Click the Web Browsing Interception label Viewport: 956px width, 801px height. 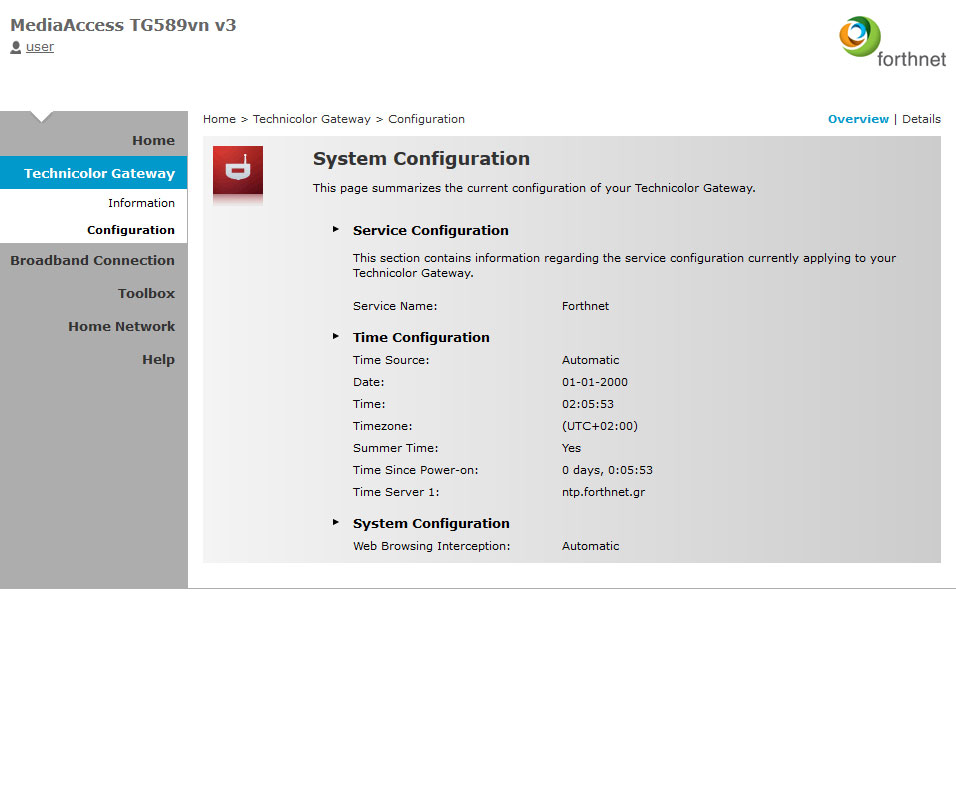[432, 546]
